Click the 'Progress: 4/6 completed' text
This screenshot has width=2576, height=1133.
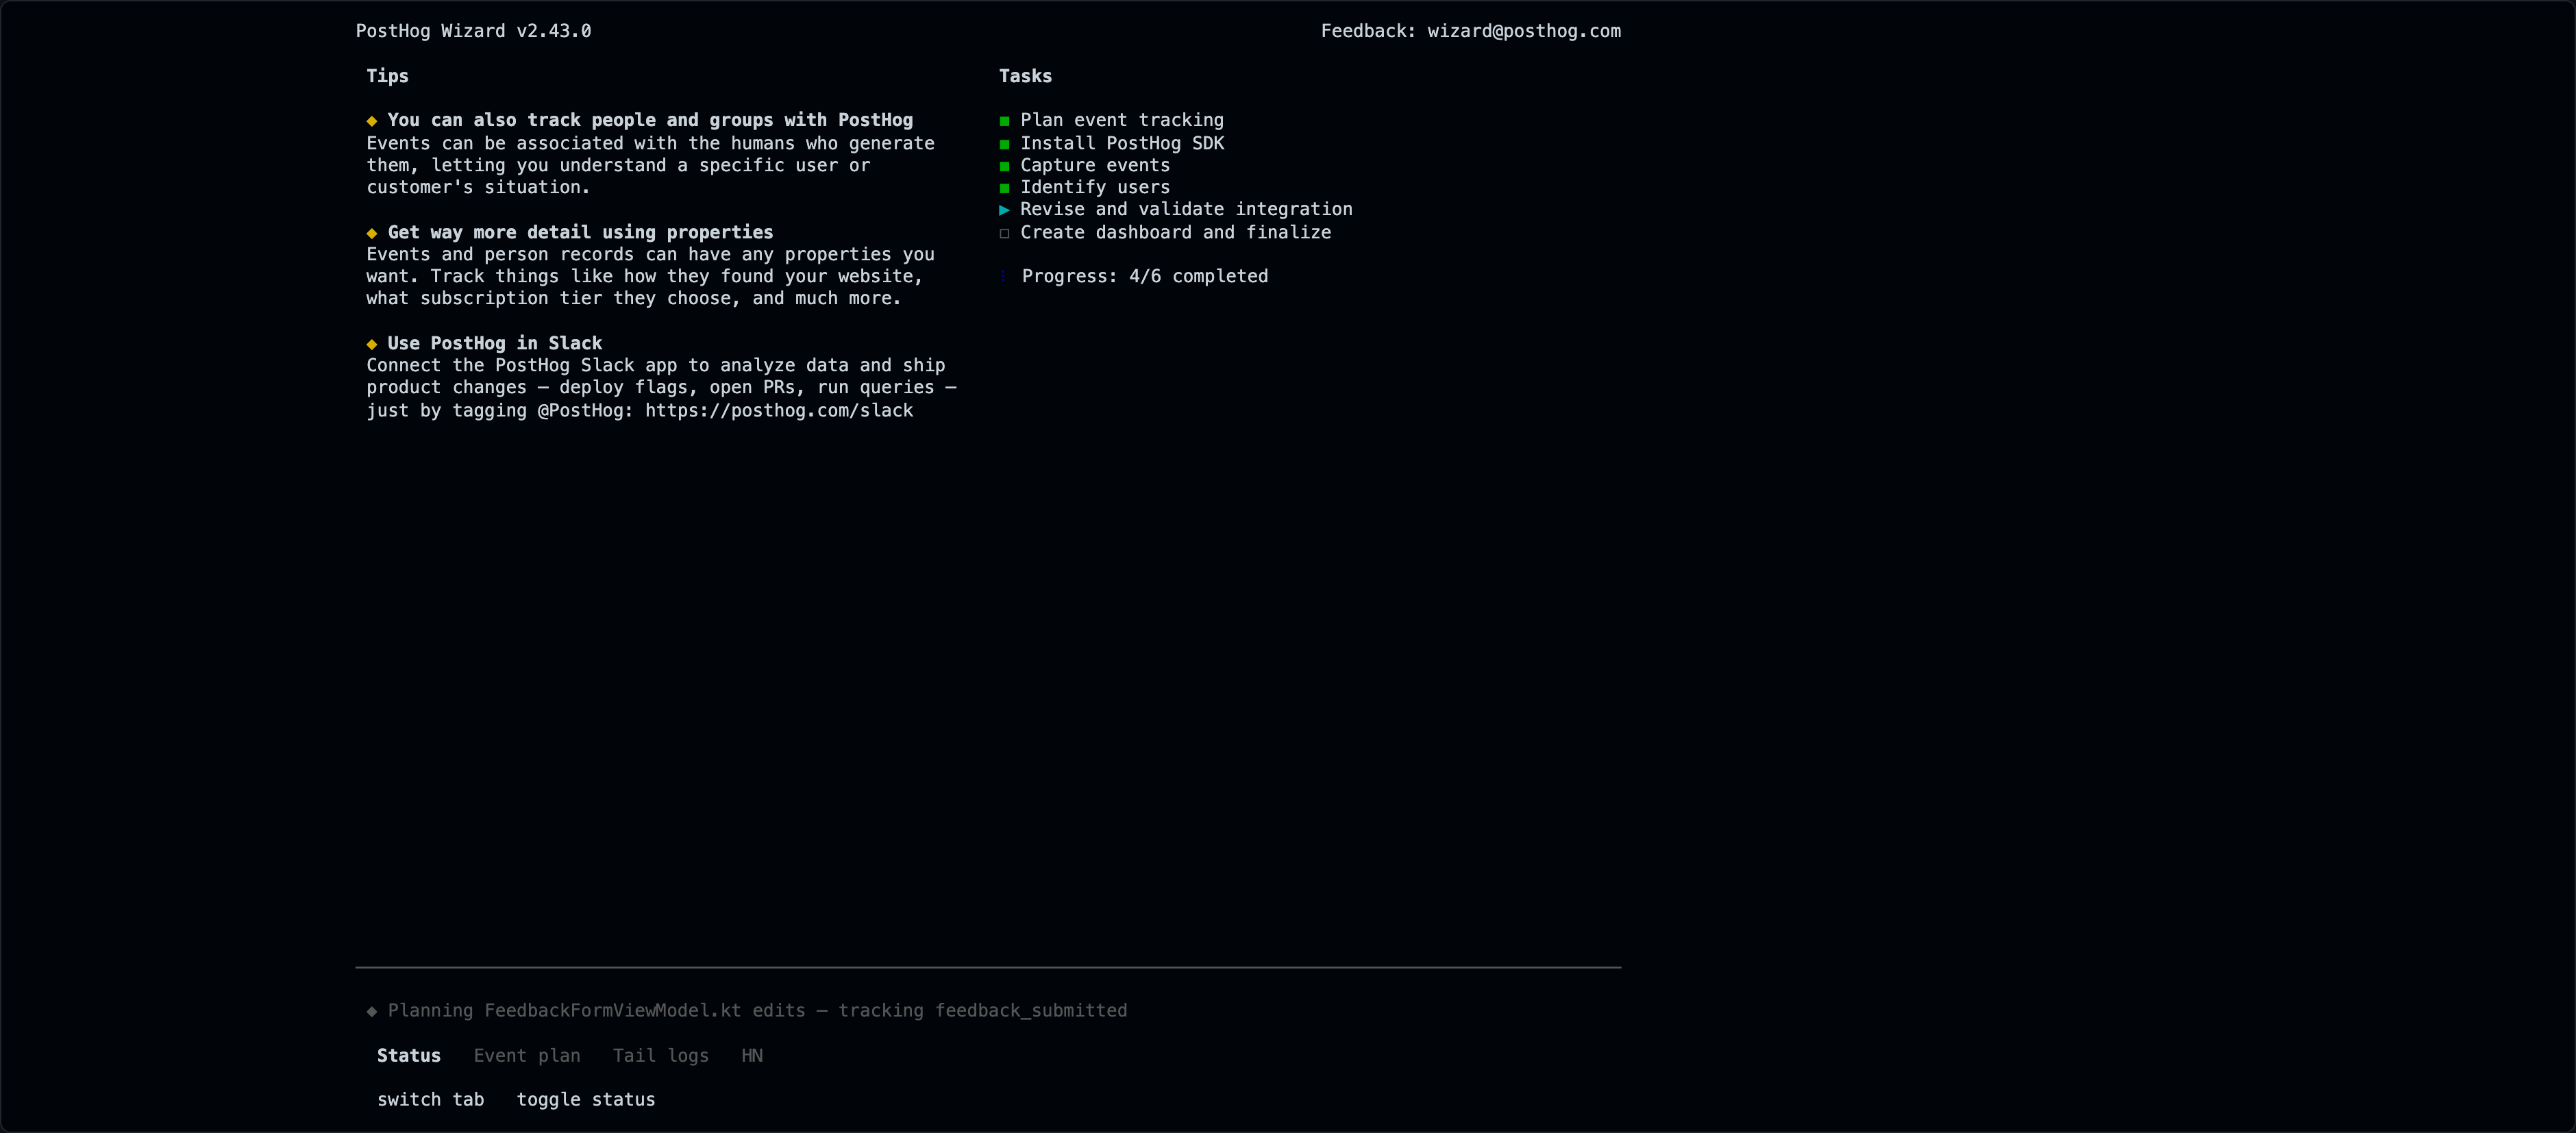(x=1145, y=276)
